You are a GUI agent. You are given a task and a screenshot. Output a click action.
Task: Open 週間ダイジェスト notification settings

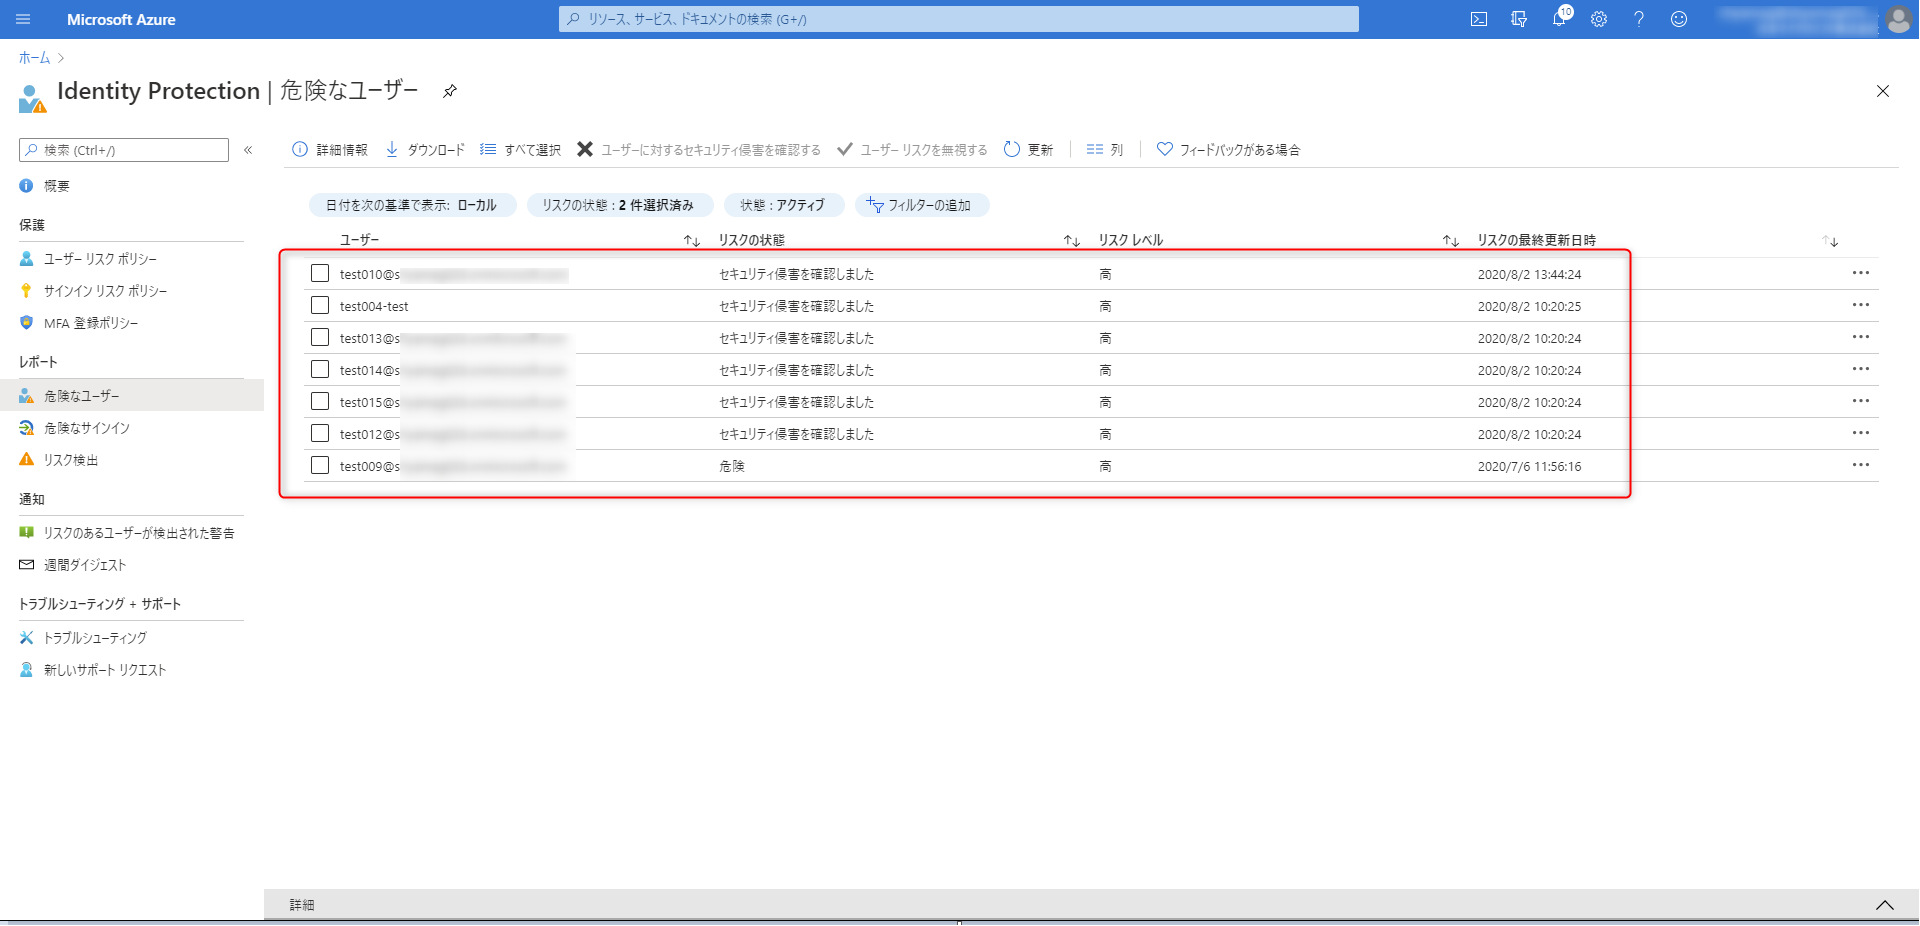(x=85, y=565)
